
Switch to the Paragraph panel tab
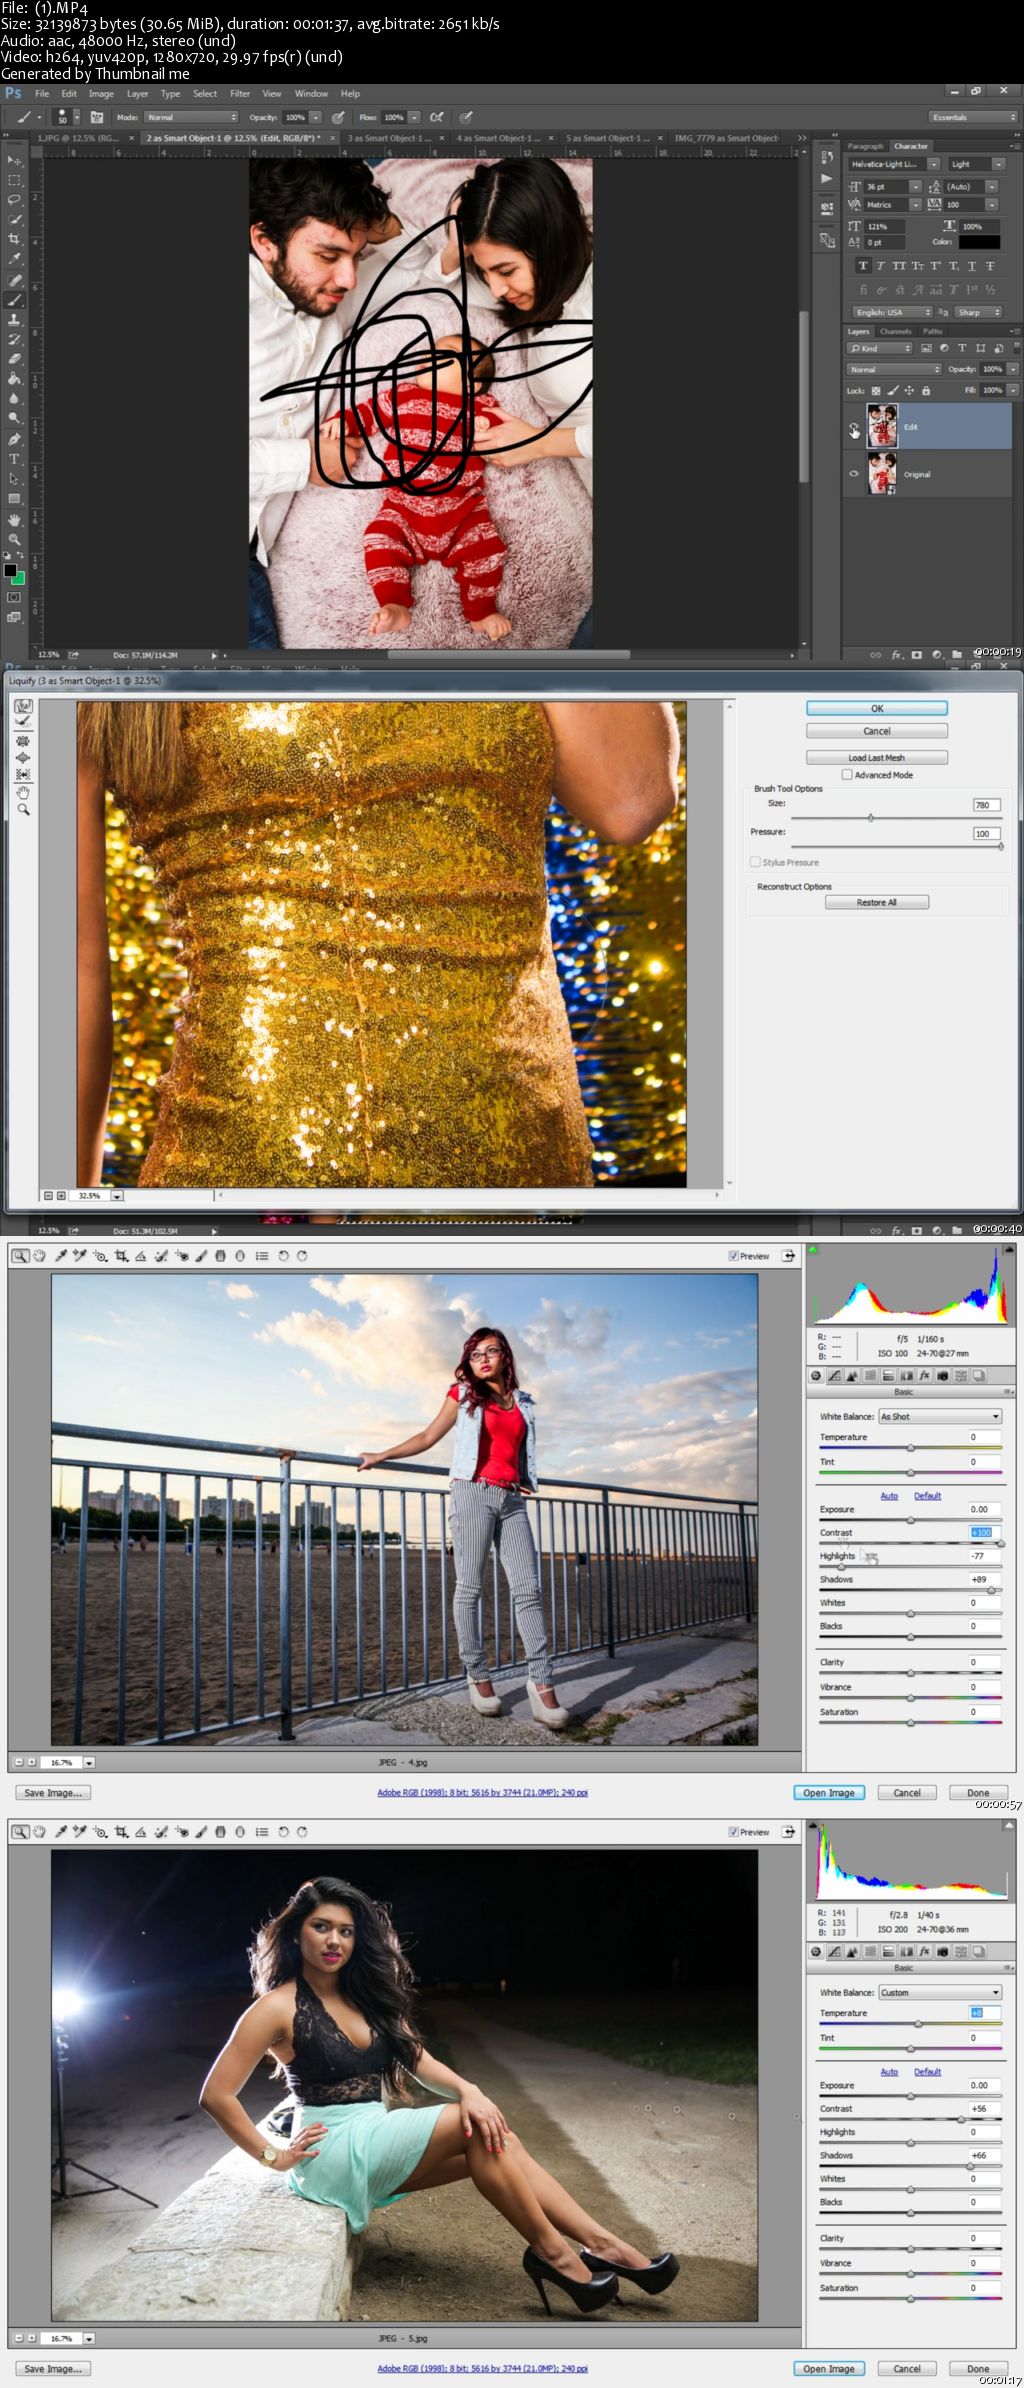pos(865,146)
